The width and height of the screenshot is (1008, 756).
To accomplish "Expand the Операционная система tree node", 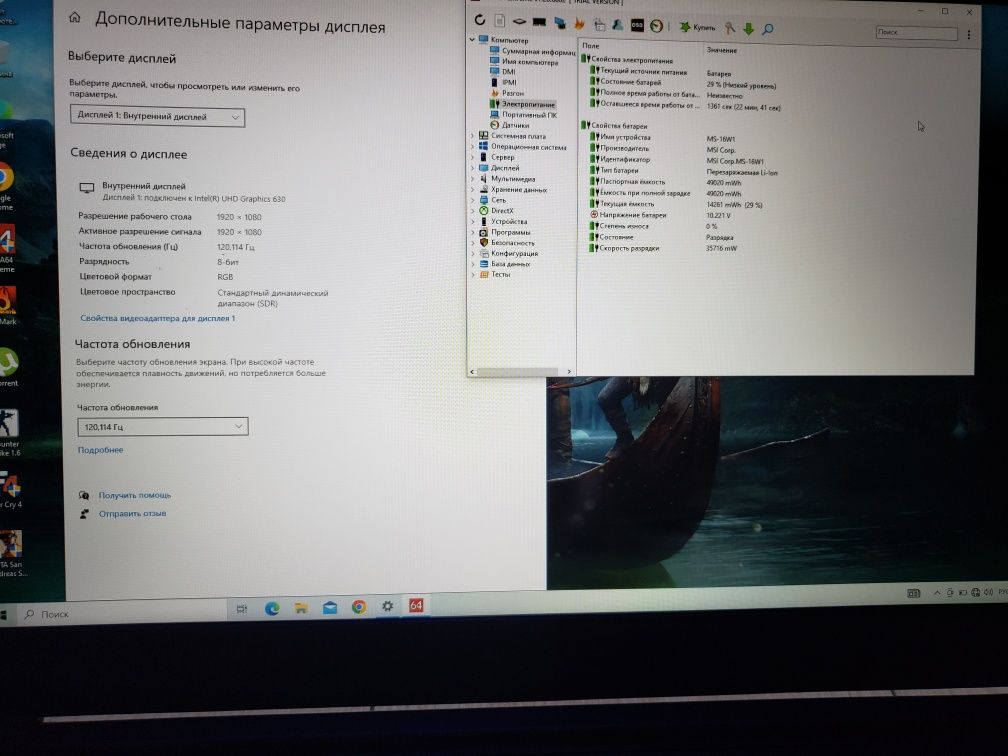I will point(472,147).
